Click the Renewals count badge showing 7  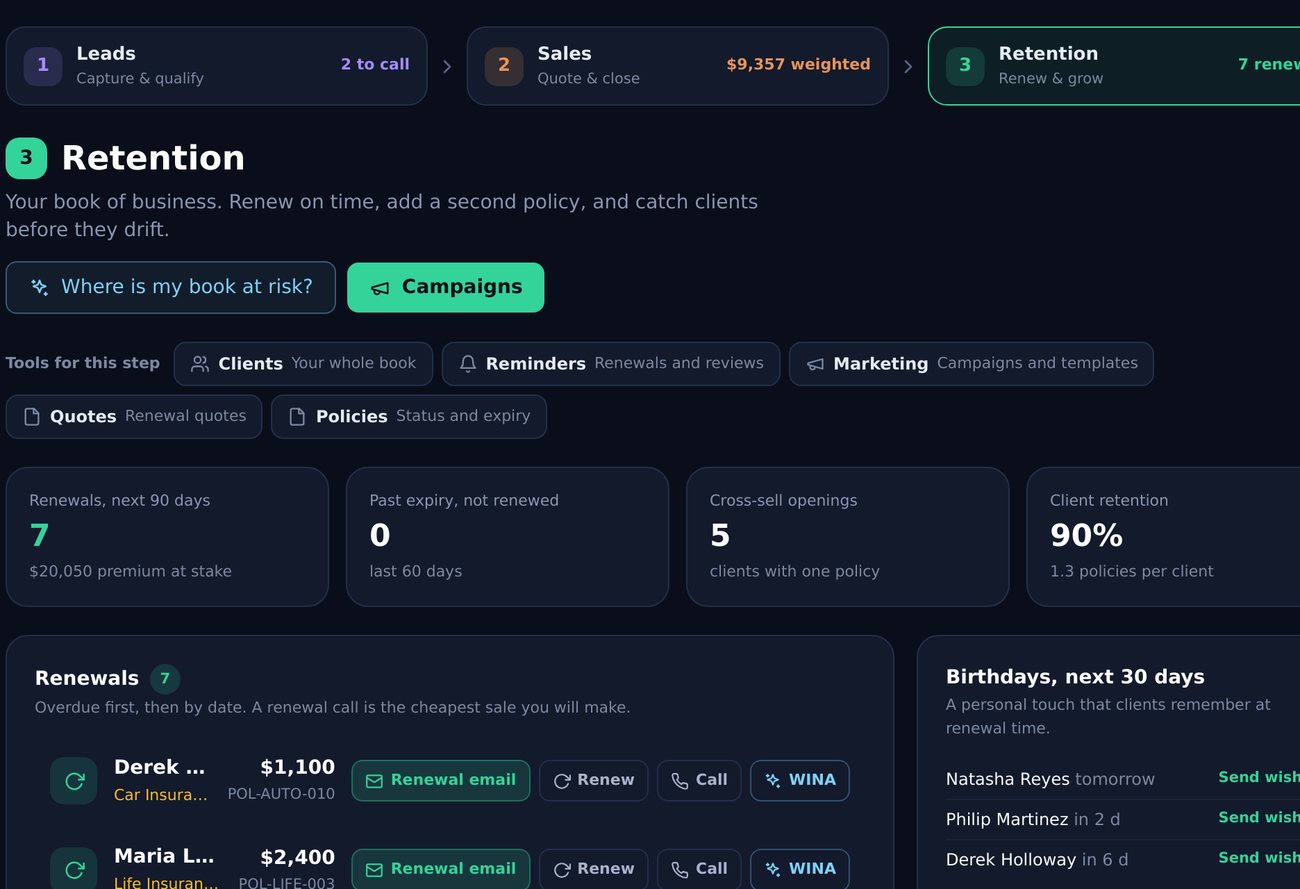[x=165, y=679]
